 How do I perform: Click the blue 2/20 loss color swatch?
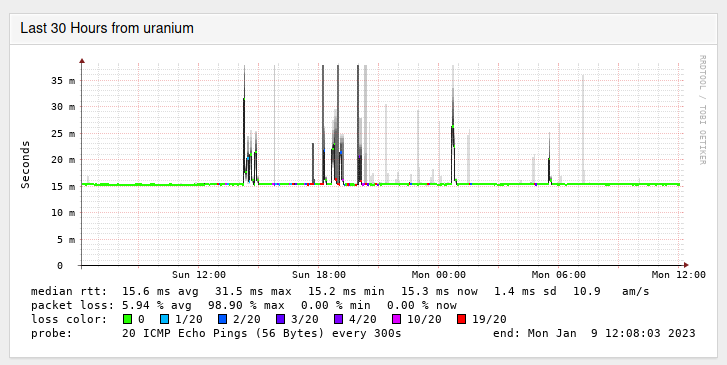[222, 319]
